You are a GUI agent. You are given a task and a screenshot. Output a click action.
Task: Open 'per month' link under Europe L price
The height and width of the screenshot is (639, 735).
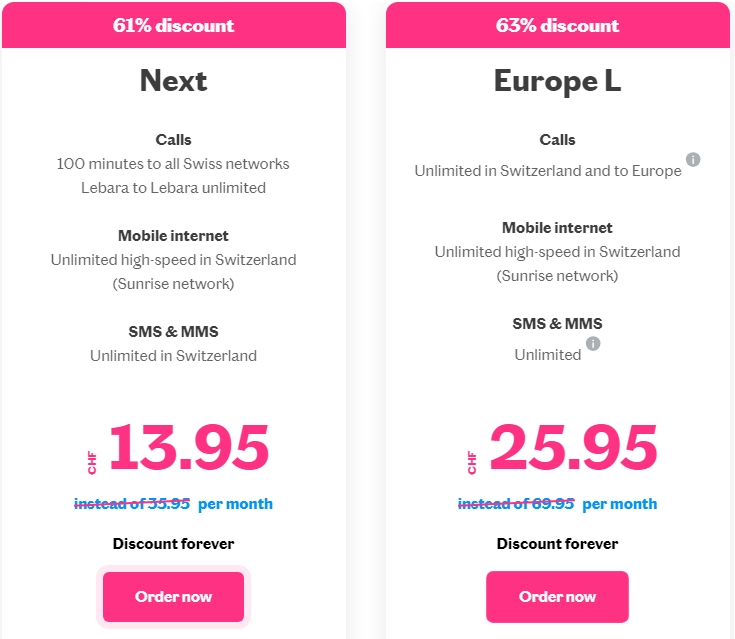619,504
